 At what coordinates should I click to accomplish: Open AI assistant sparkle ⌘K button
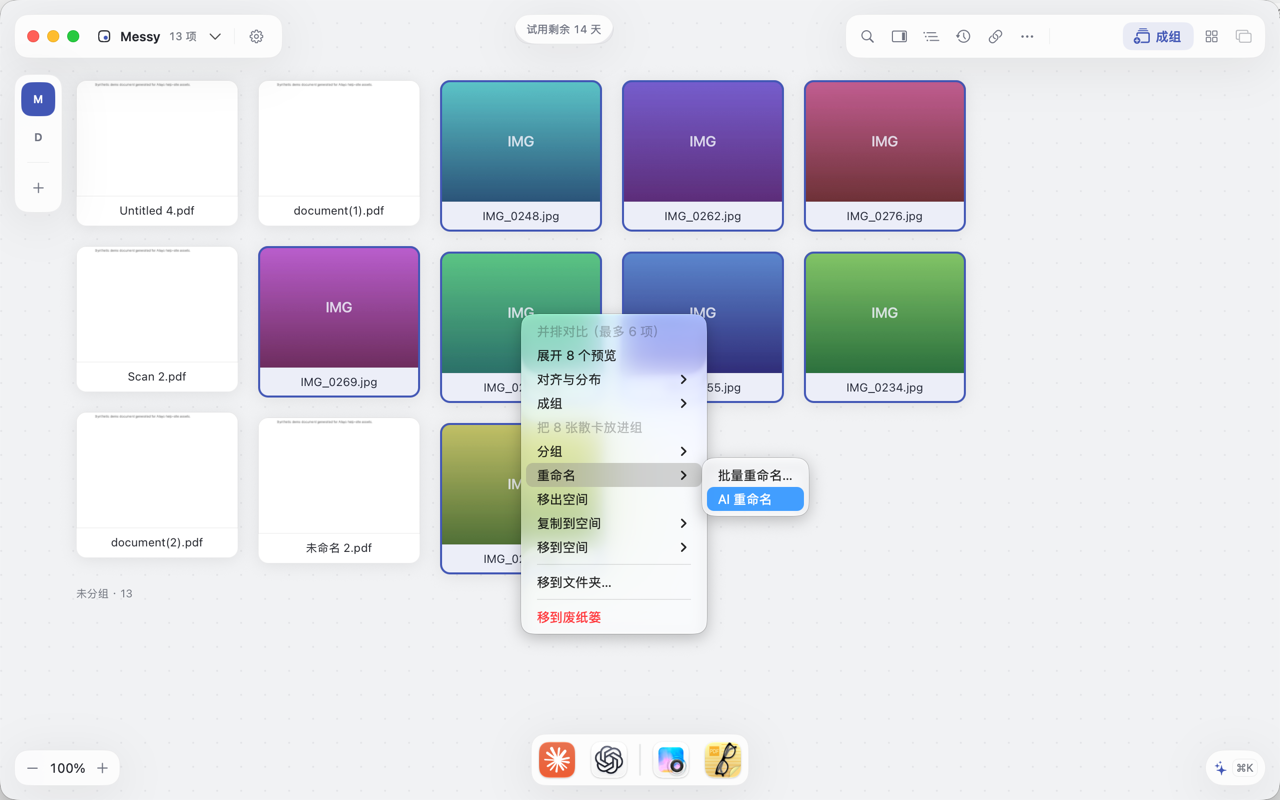click(1234, 768)
